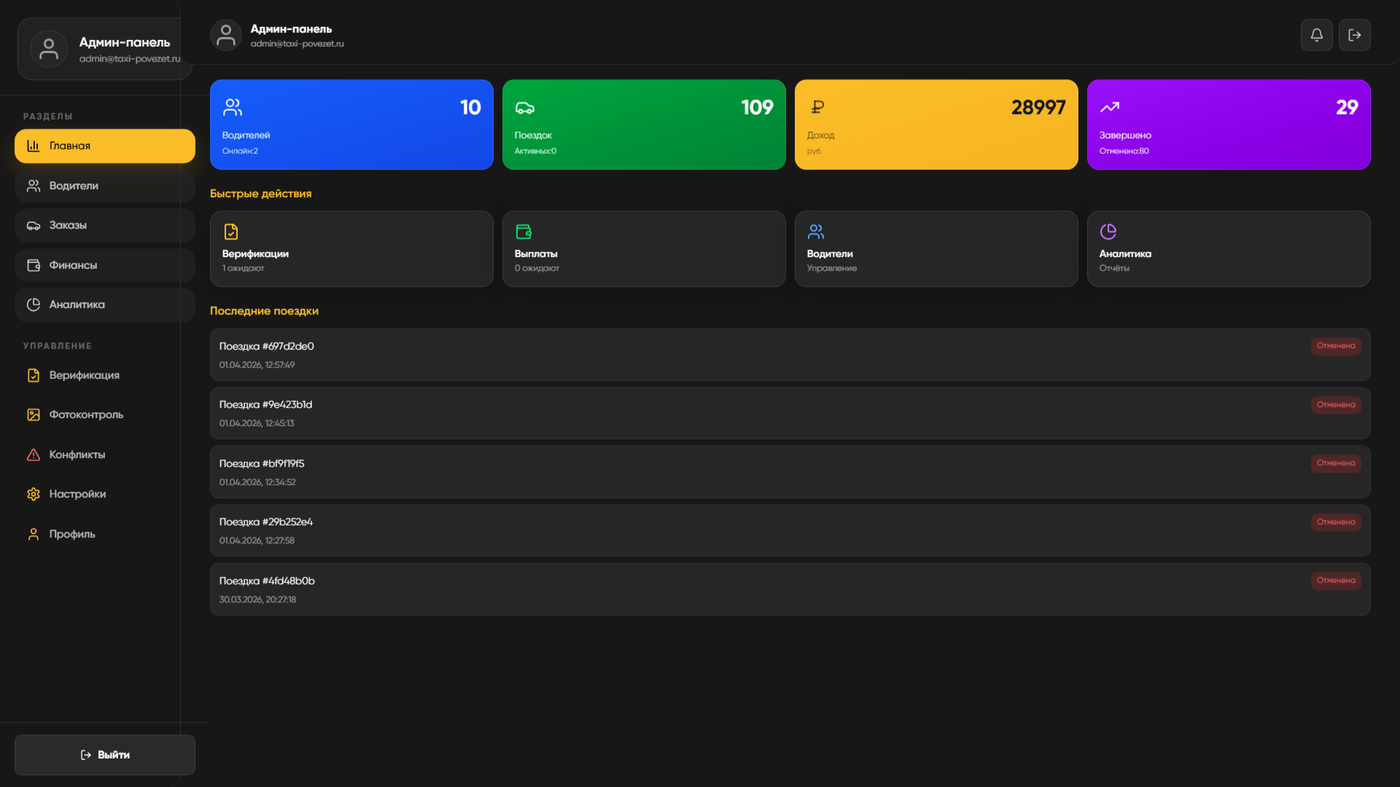The width and height of the screenshot is (1400, 787).
Task: Click the yellow Доход stat card
Action: [935, 125]
